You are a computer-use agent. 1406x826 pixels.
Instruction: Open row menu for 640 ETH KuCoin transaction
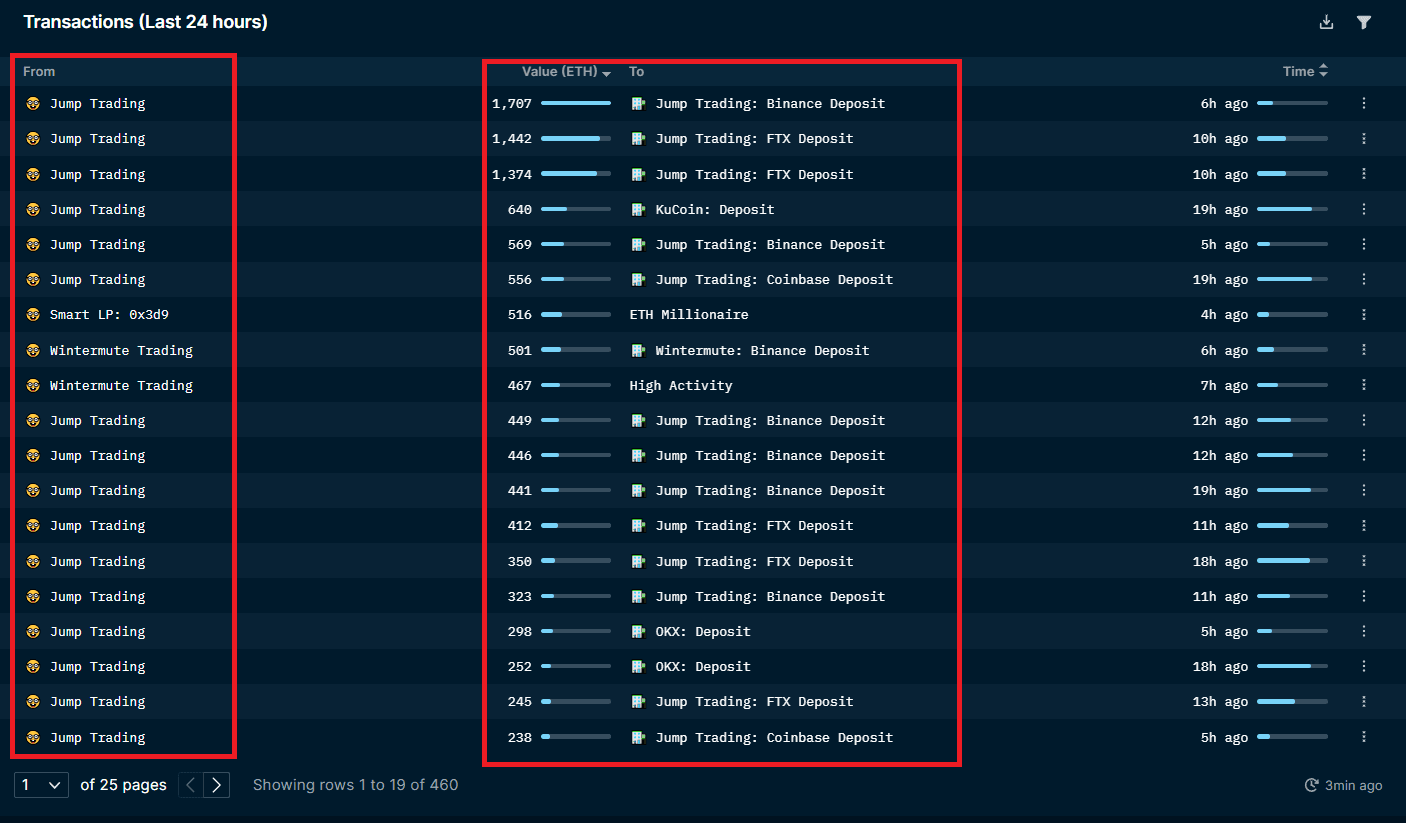pyautogui.click(x=1364, y=209)
